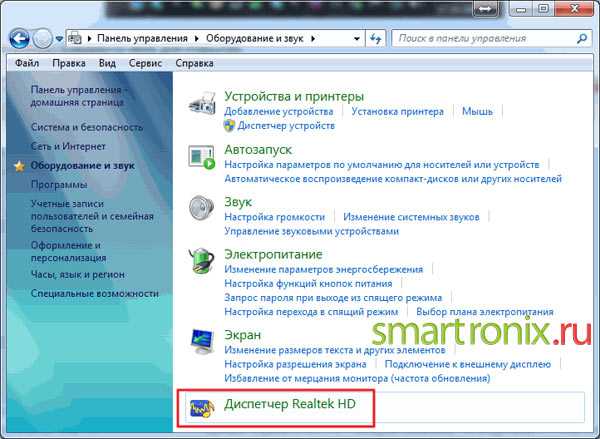Open Специальные возможности category
This screenshot has height=439, width=600.
95,294
